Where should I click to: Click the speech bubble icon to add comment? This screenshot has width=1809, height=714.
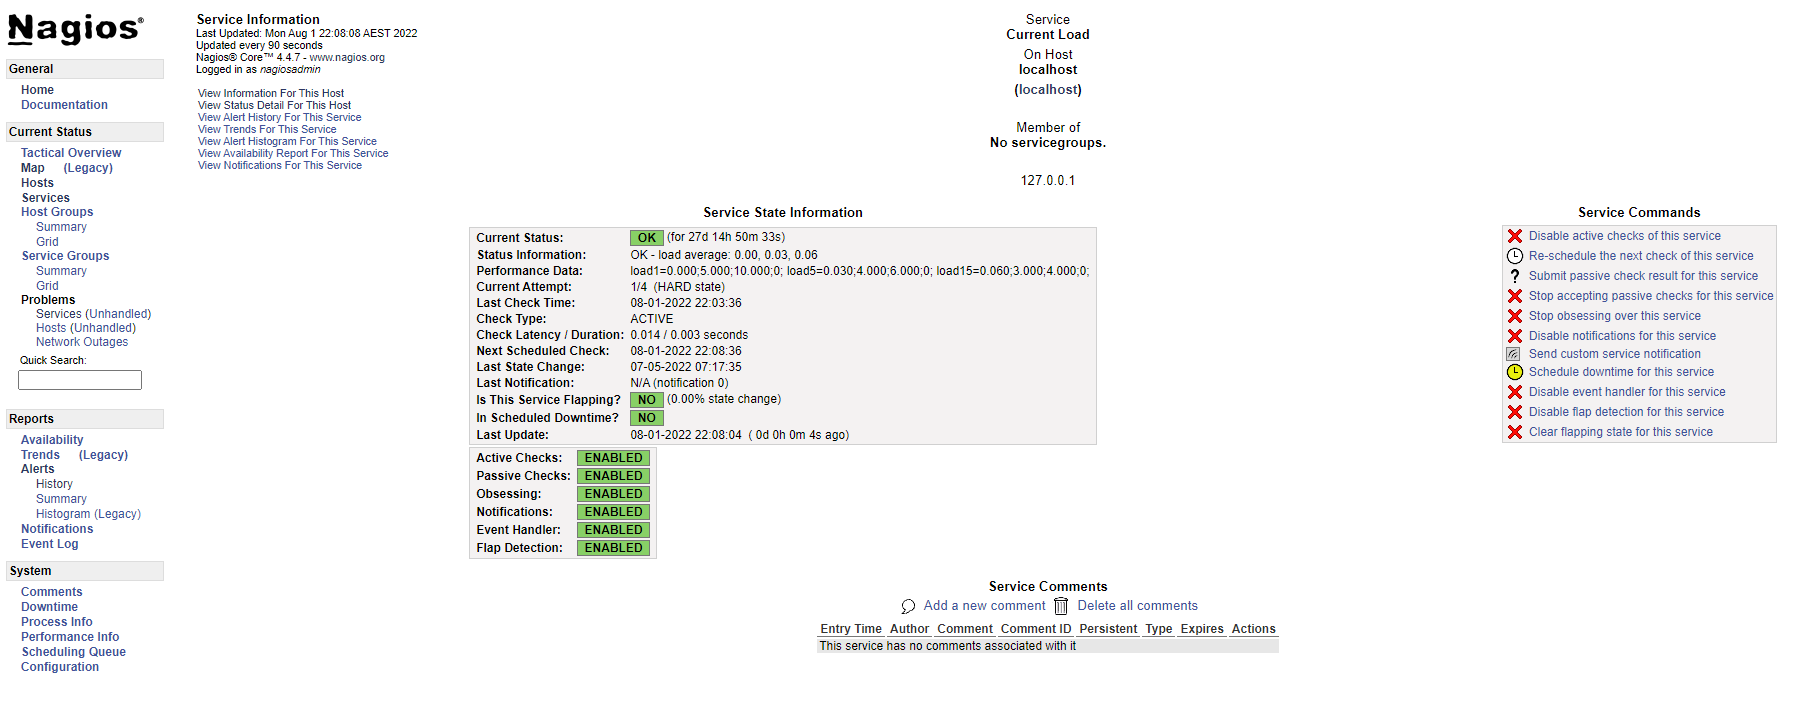click(908, 606)
